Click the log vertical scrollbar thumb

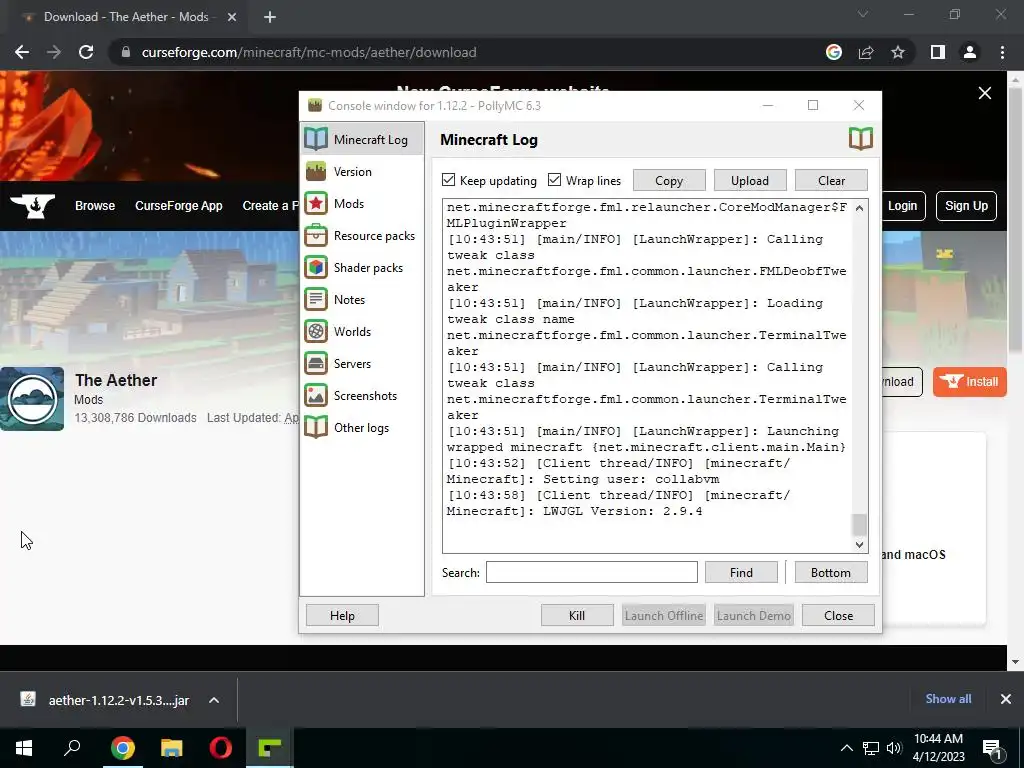click(x=859, y=524)
